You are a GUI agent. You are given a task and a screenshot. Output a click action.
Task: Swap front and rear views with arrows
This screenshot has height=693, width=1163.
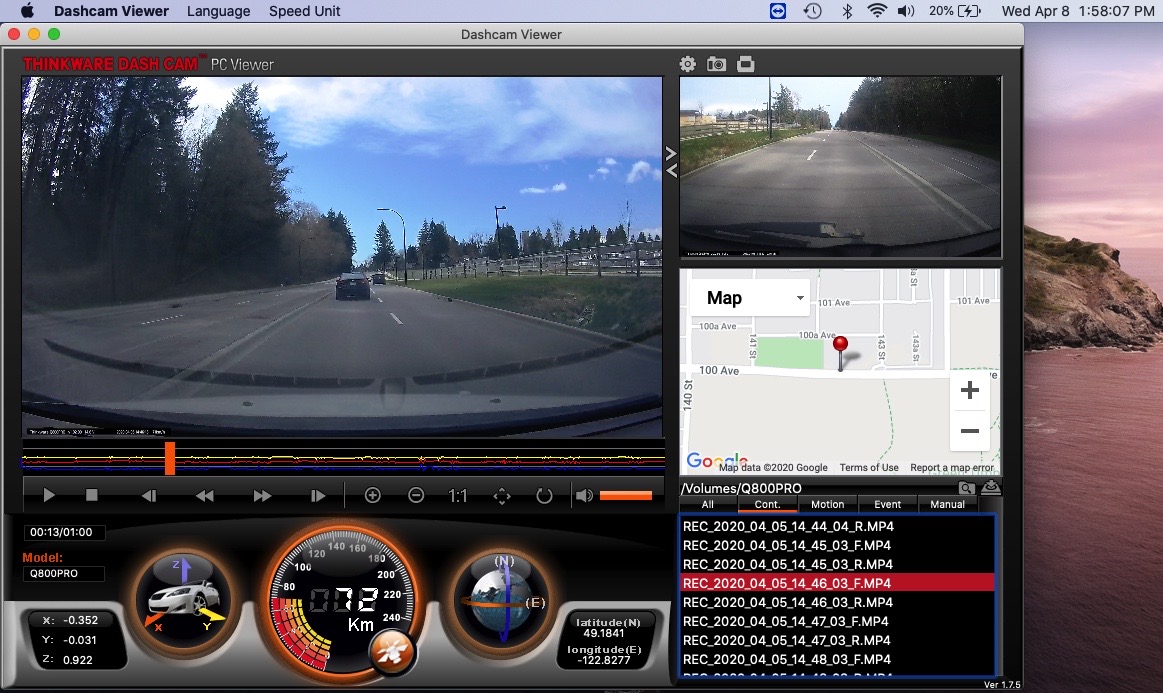[671, 162]
